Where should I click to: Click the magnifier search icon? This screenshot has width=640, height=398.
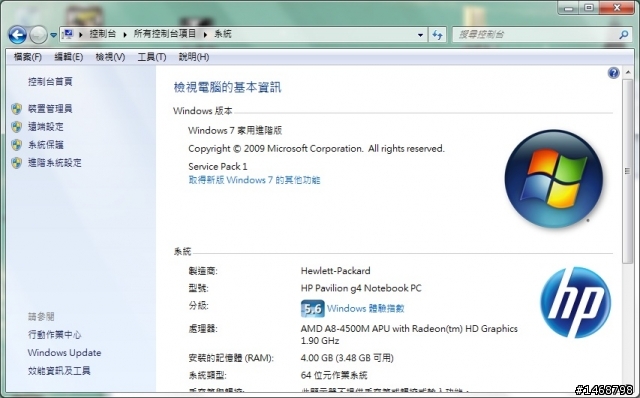point(623,35)
